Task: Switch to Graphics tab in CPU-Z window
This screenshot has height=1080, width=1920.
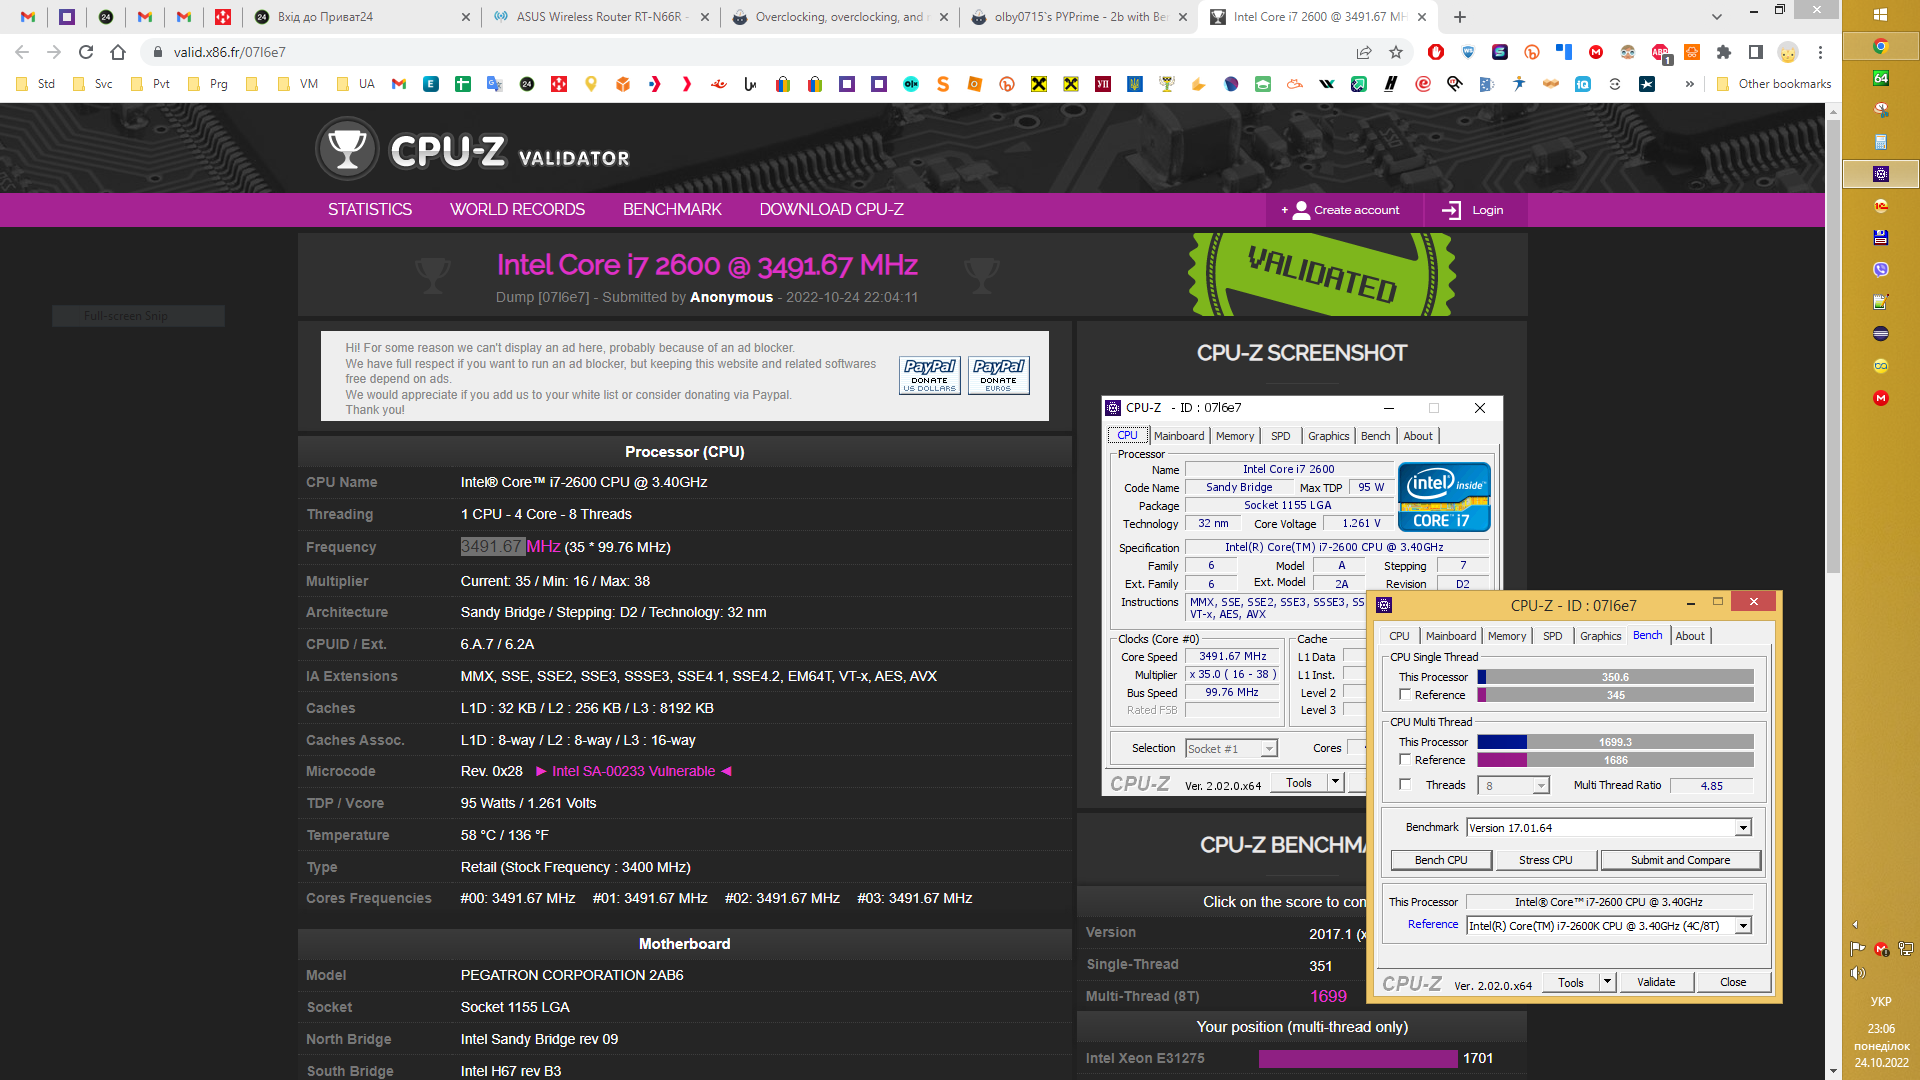Action: coord(1600,636)
